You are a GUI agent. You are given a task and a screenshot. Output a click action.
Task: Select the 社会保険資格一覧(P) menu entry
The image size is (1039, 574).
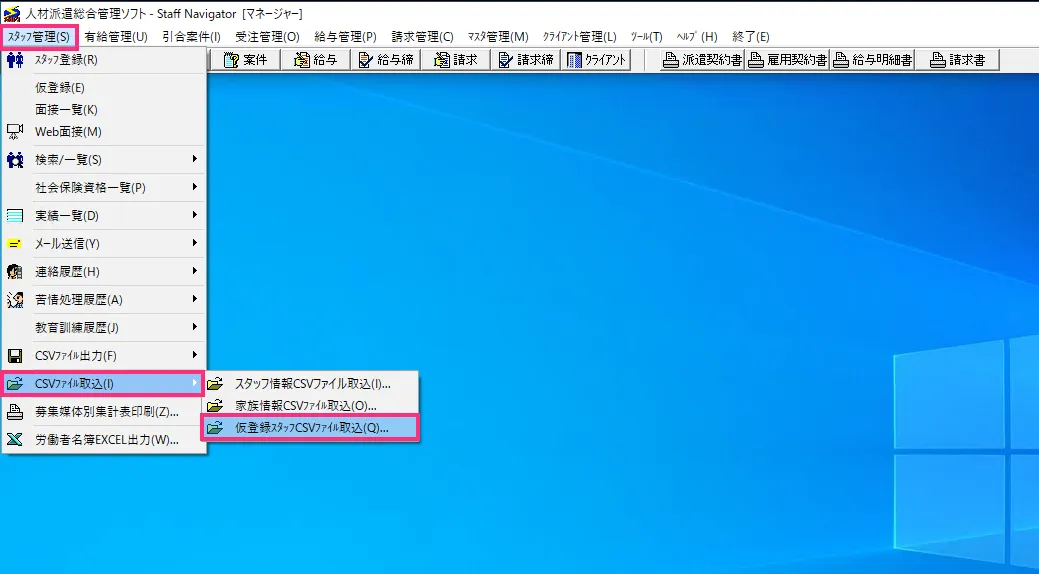point(105,187)
